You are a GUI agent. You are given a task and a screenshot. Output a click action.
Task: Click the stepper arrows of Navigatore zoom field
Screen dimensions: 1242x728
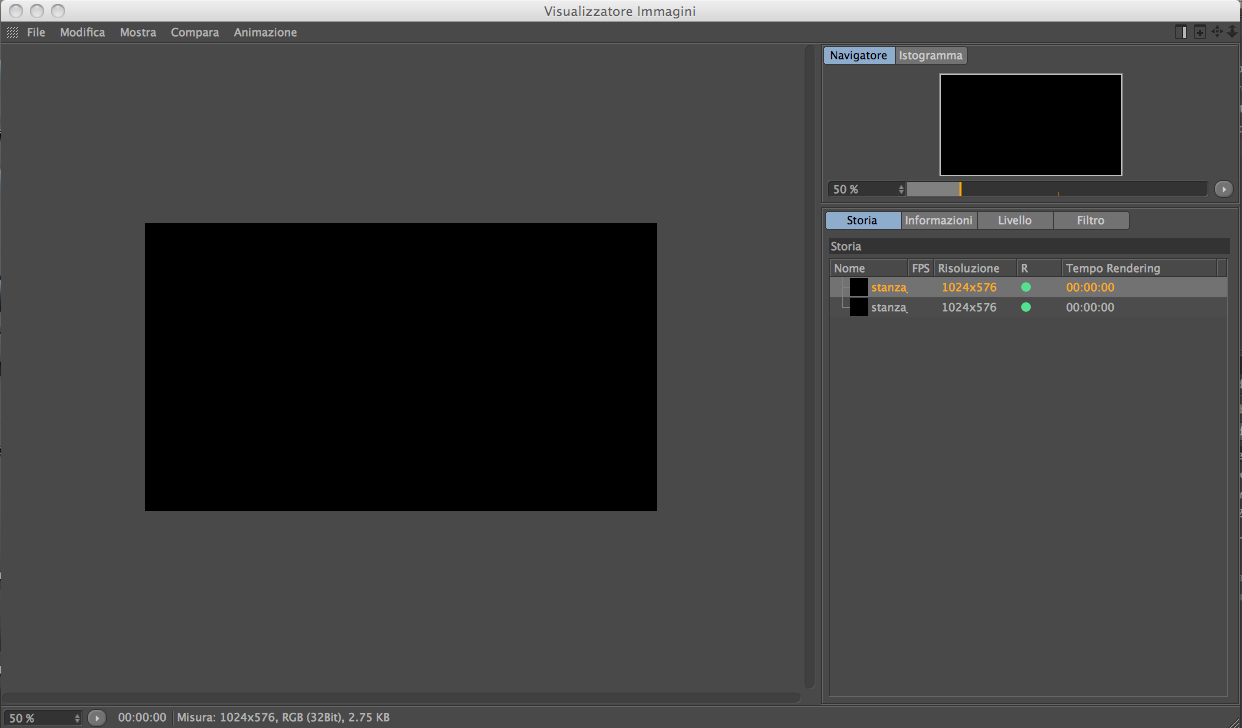901,189
